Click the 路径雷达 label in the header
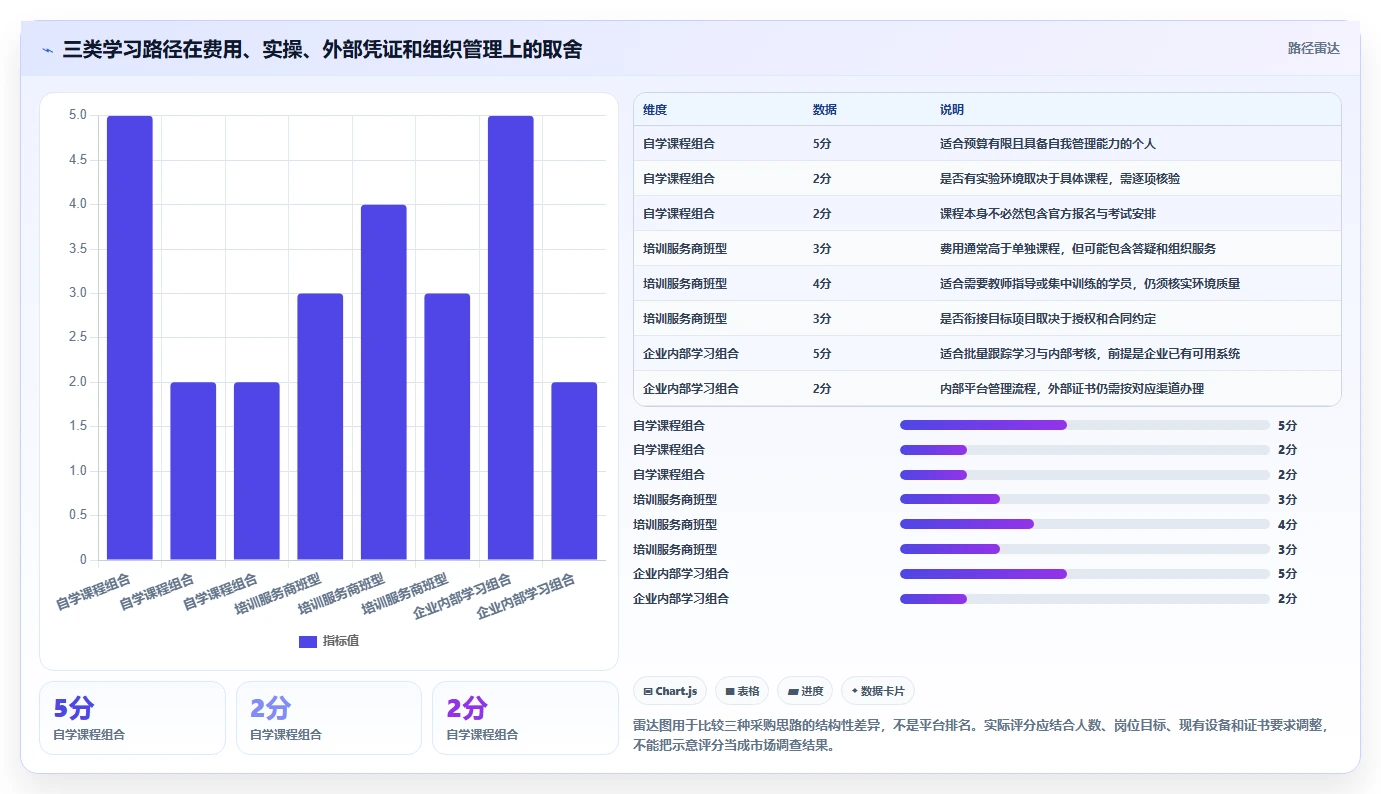 (x=1313, y=48)
